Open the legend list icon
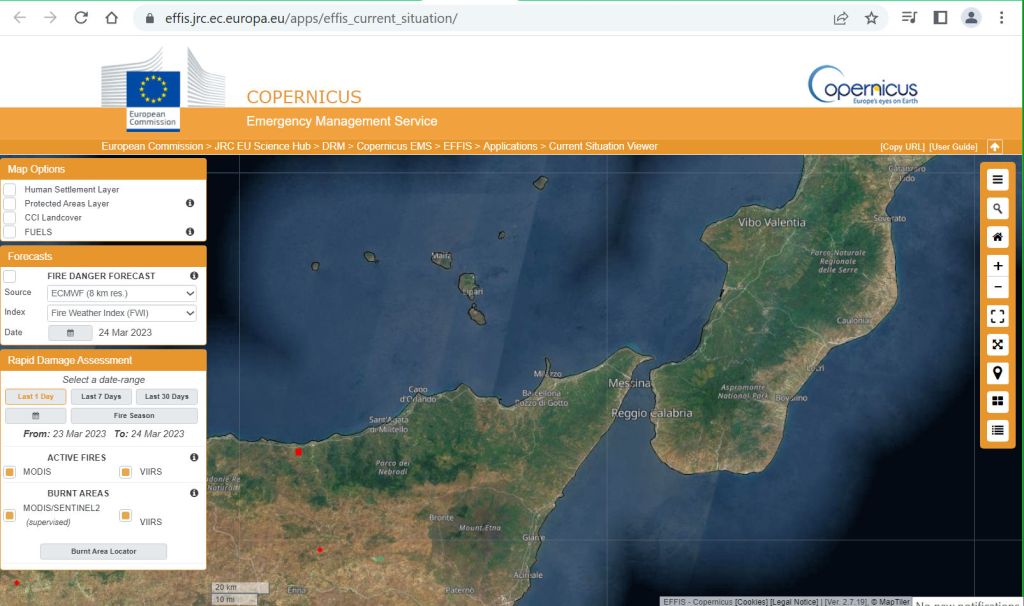 (x=997, y=430)
